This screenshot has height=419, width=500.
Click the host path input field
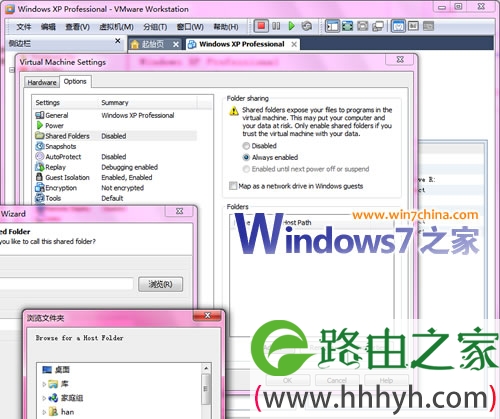click(66, 284)
